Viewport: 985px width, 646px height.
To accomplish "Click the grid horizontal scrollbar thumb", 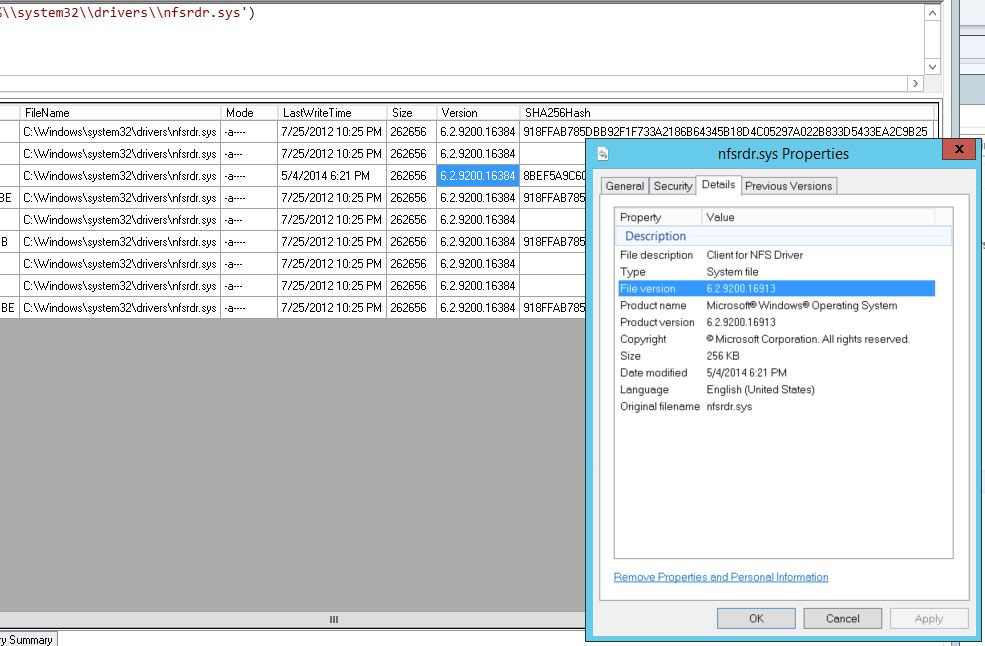I will click(334, 619).
